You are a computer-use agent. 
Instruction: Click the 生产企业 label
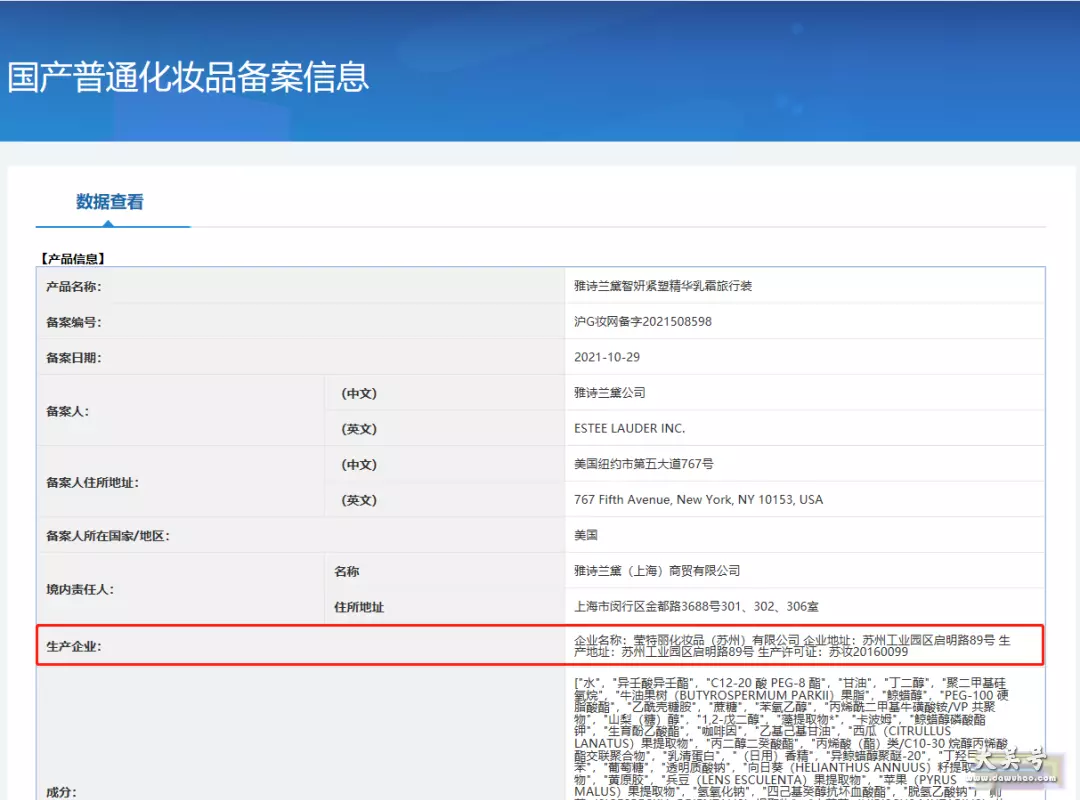[74, 647]
